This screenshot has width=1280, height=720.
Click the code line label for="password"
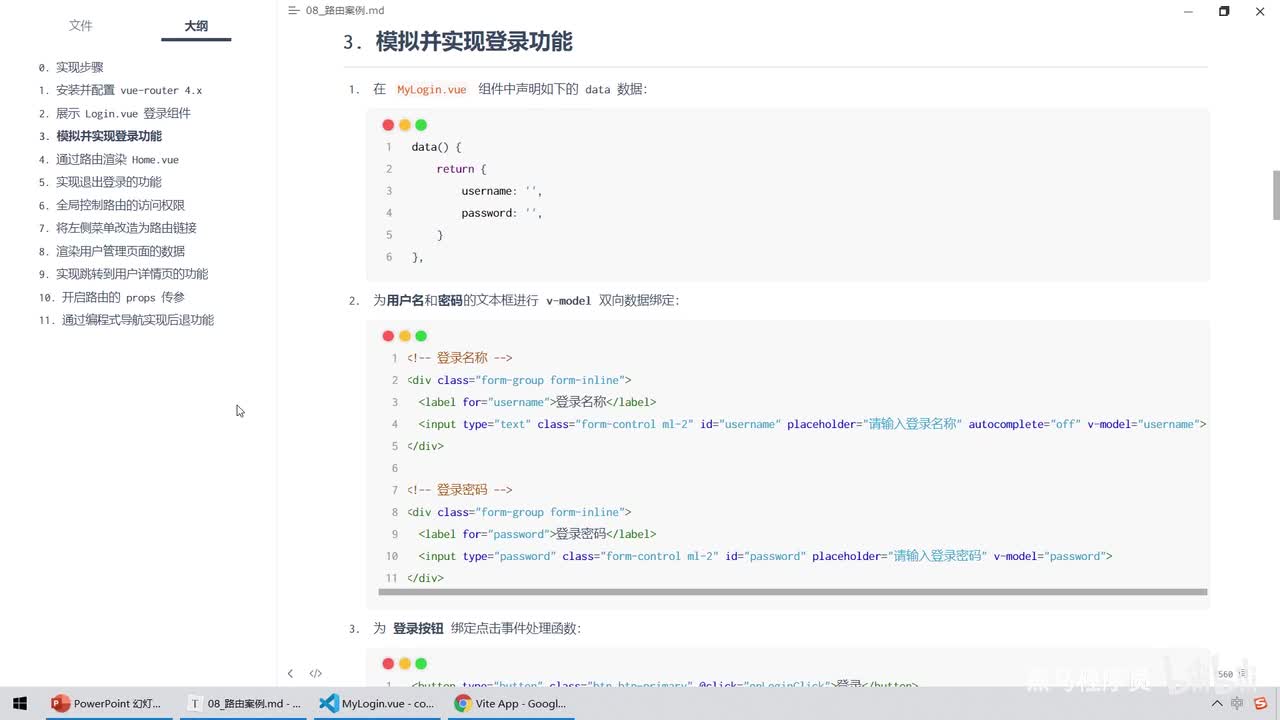click(537, 534)
